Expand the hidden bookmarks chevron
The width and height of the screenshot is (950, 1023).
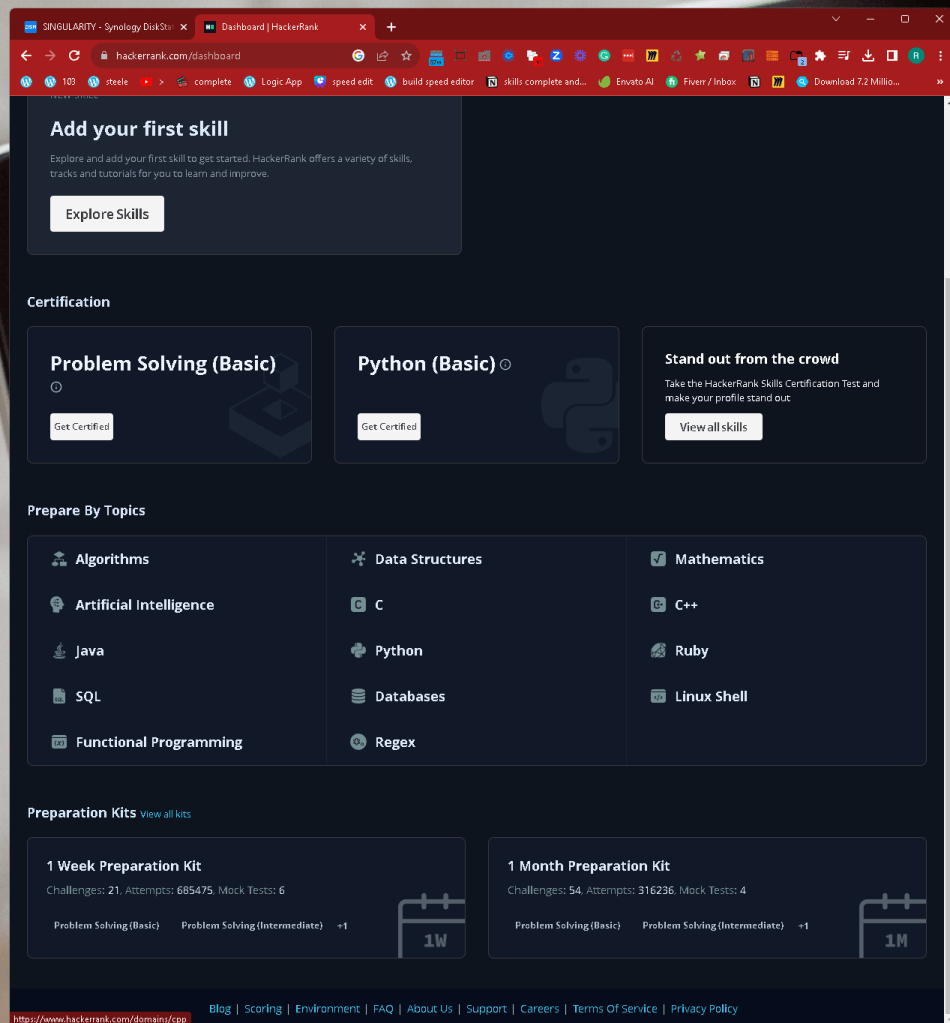click(x=940, y=82)
